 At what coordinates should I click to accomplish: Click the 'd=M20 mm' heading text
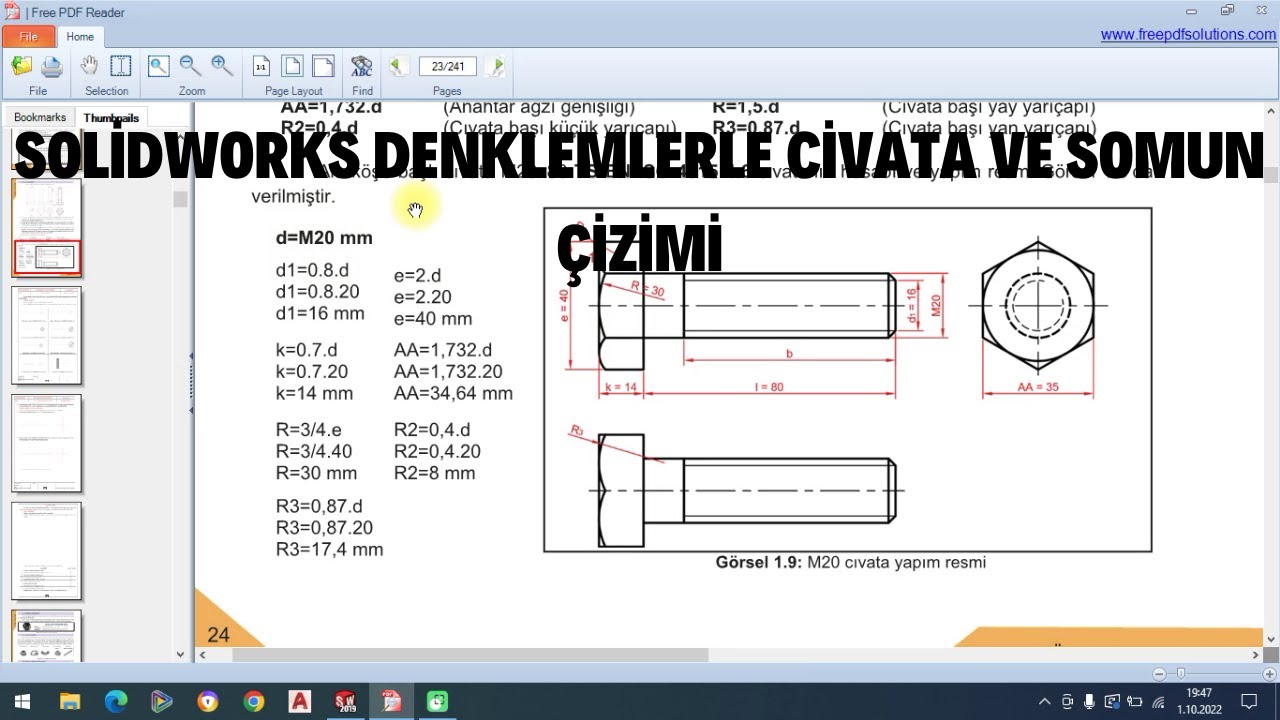(324, 238)
